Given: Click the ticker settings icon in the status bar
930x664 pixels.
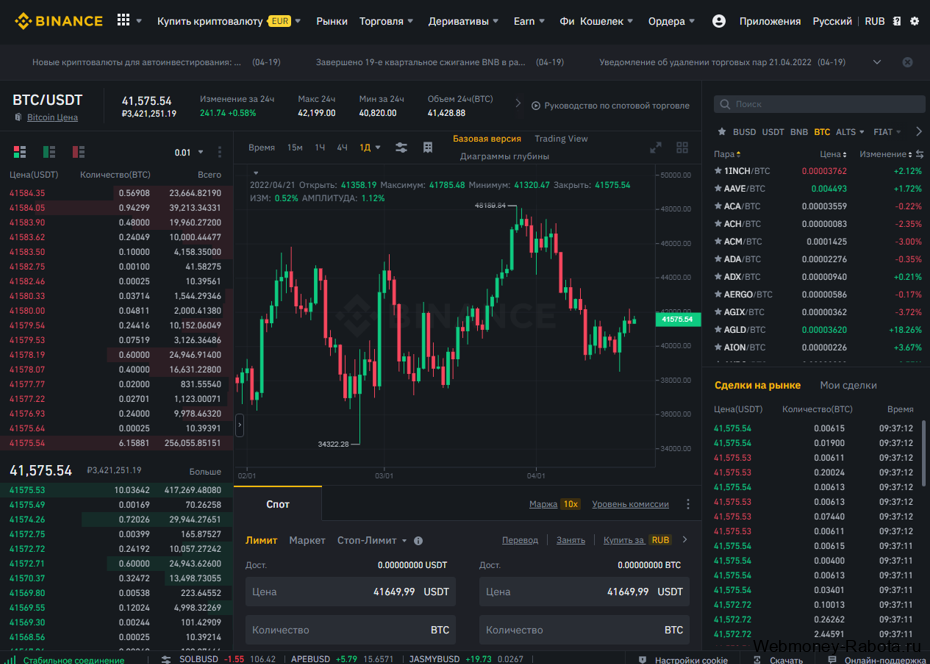Looking at the screenshot, I should pyautogui.click(x=167, y=659).
